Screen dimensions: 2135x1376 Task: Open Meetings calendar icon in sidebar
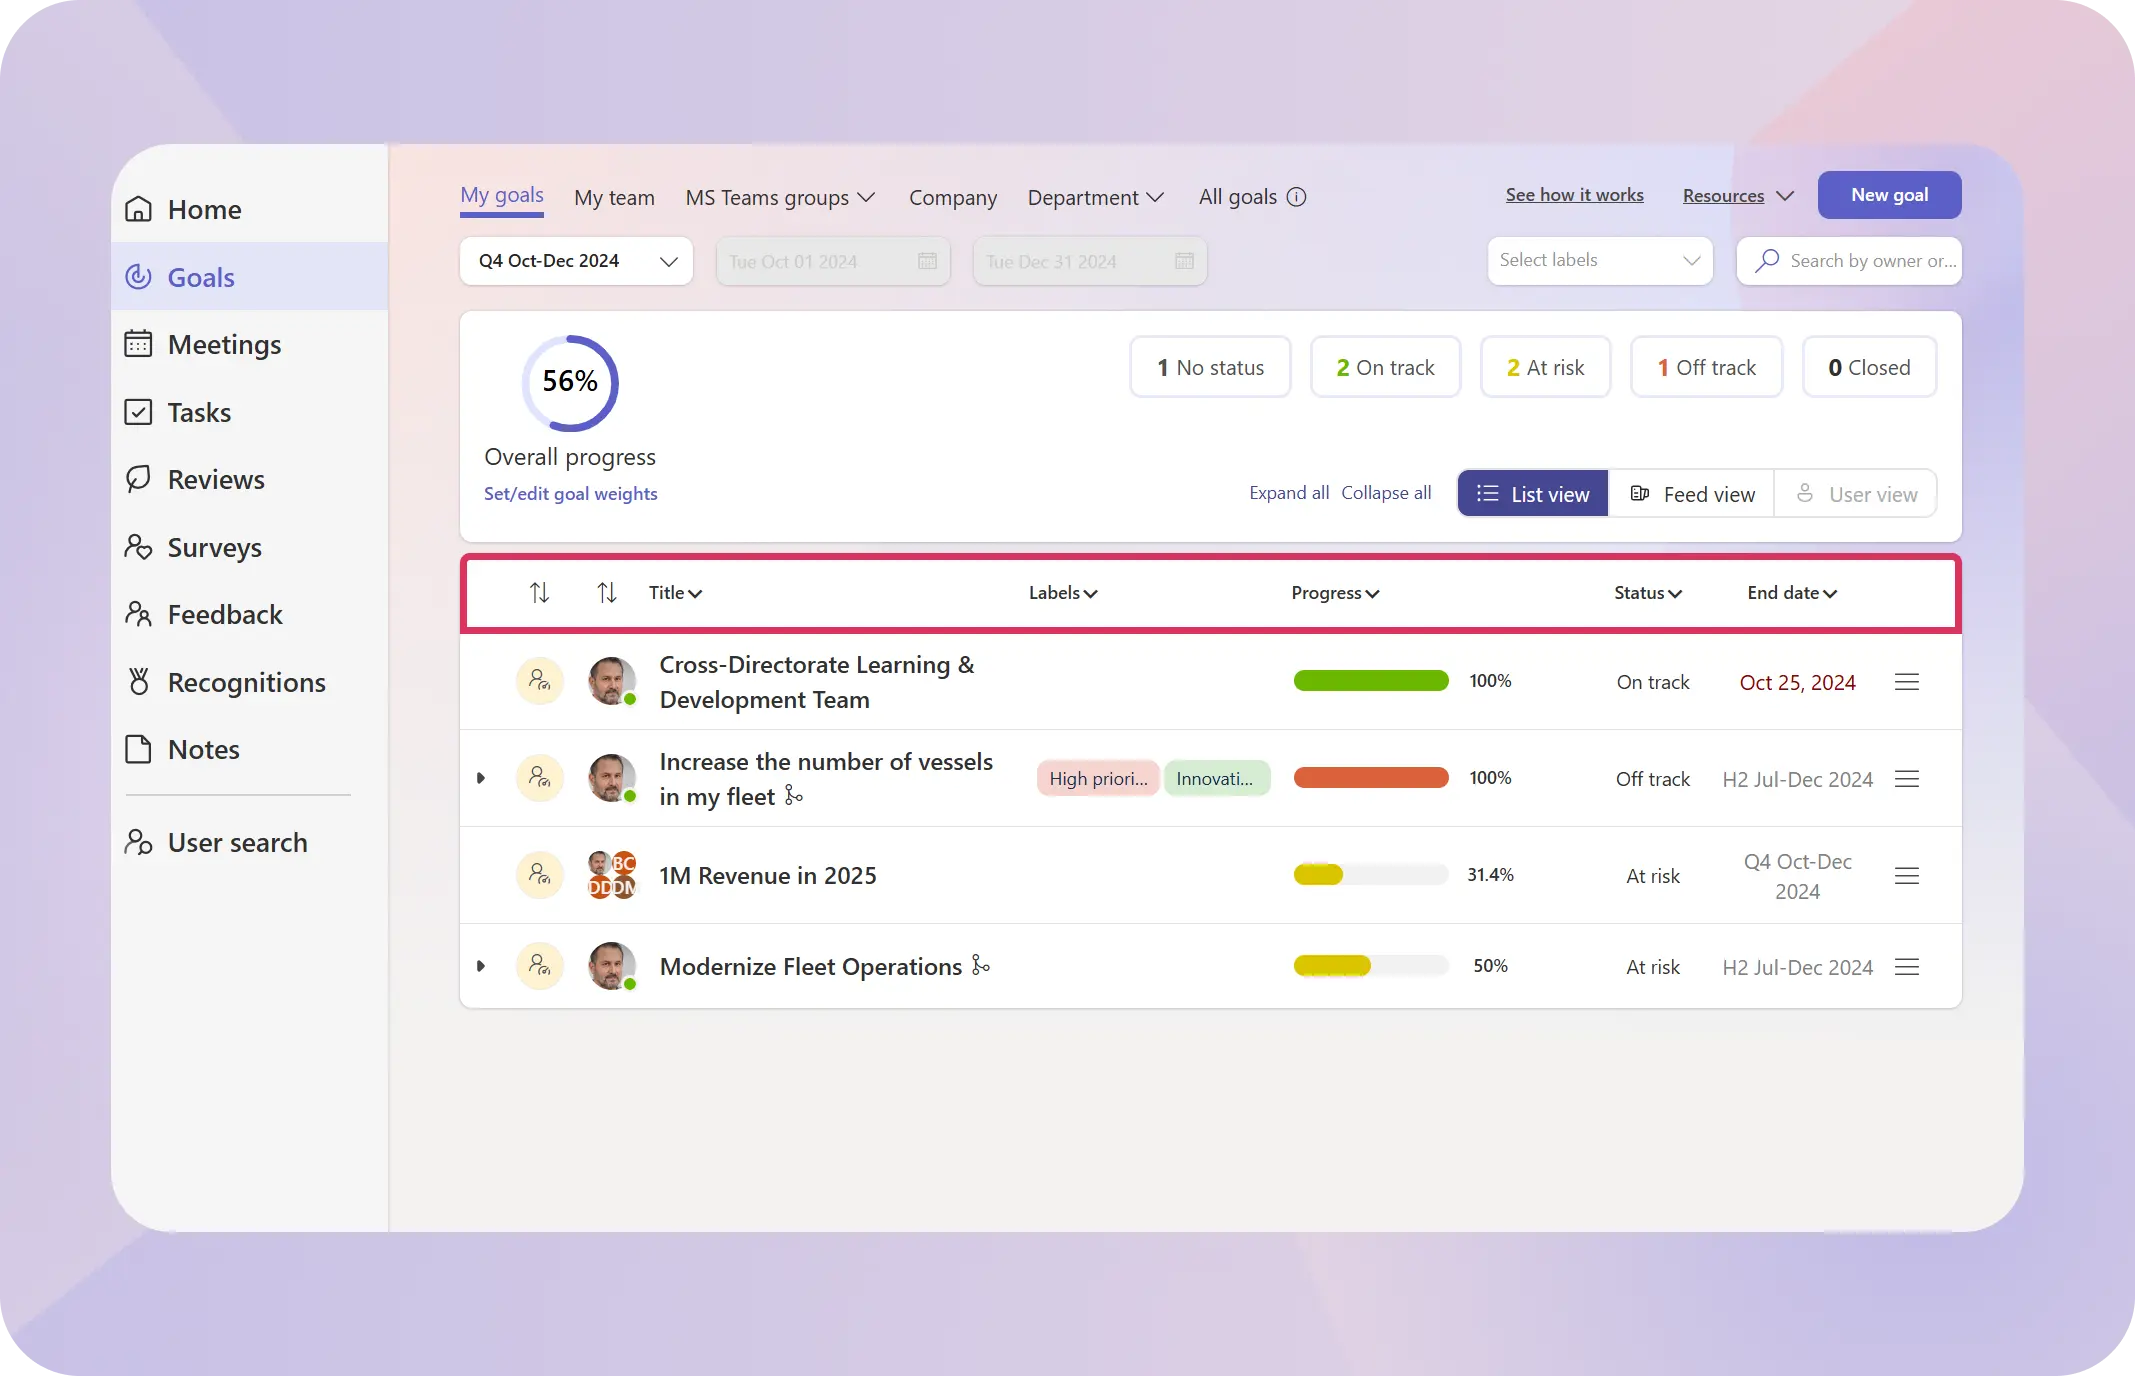click(138, 344)
